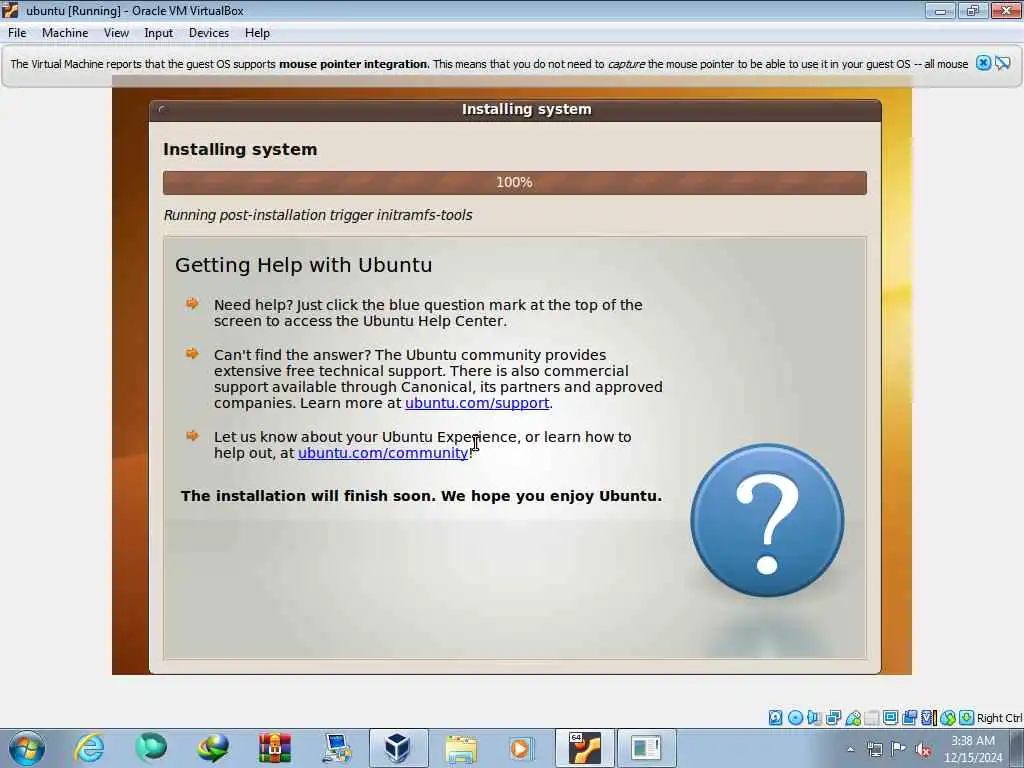Click the installation progress bar at 100%
1024x768 pixels.
[515, 183]
